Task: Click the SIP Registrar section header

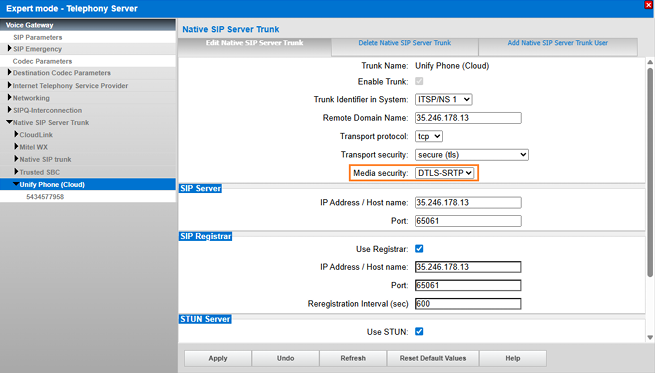Action: tap(206, 236)
